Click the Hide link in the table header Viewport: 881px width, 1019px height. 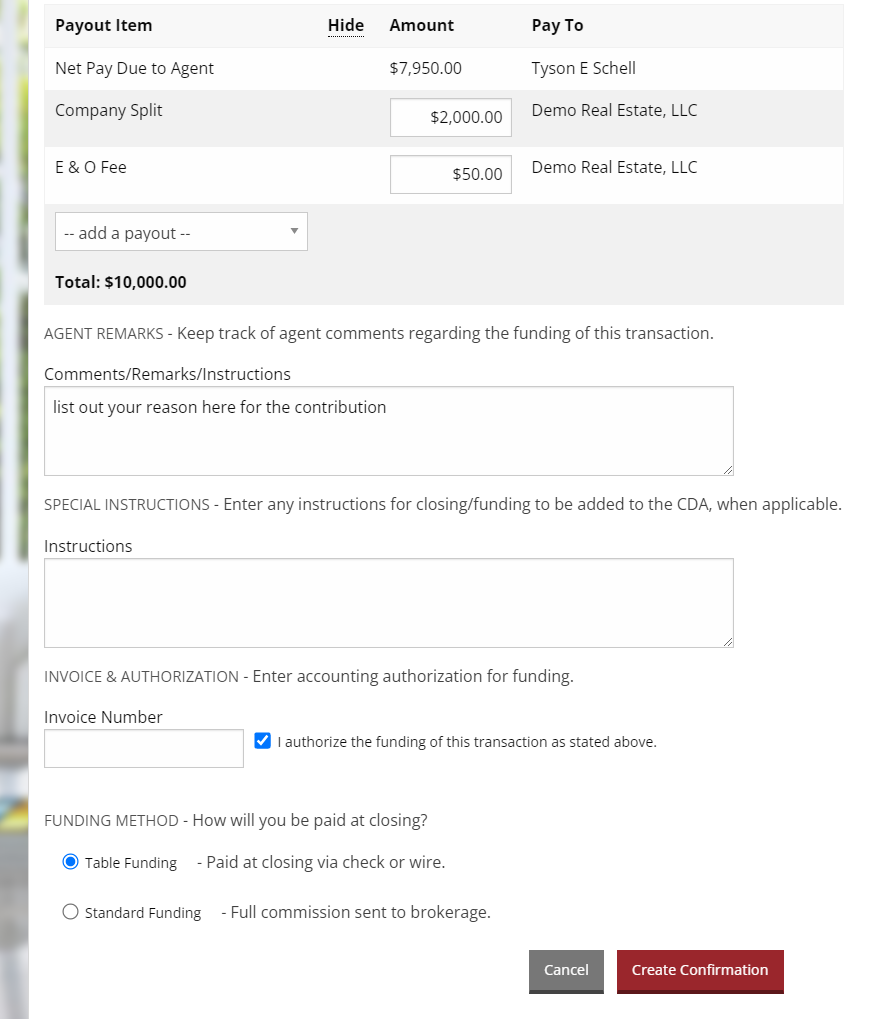click(346, 25)
